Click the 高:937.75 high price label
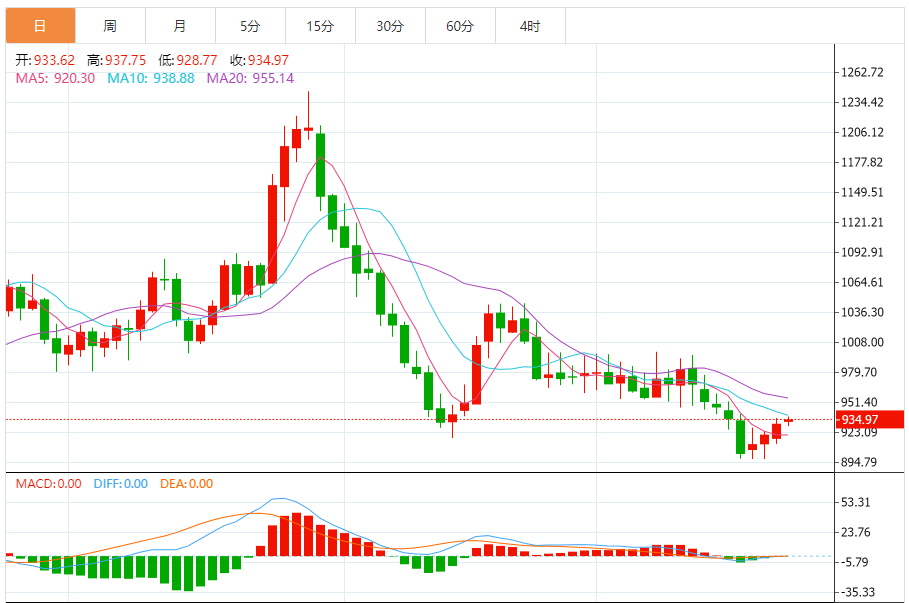The image size is (909, 603). [x=117, y=60]
